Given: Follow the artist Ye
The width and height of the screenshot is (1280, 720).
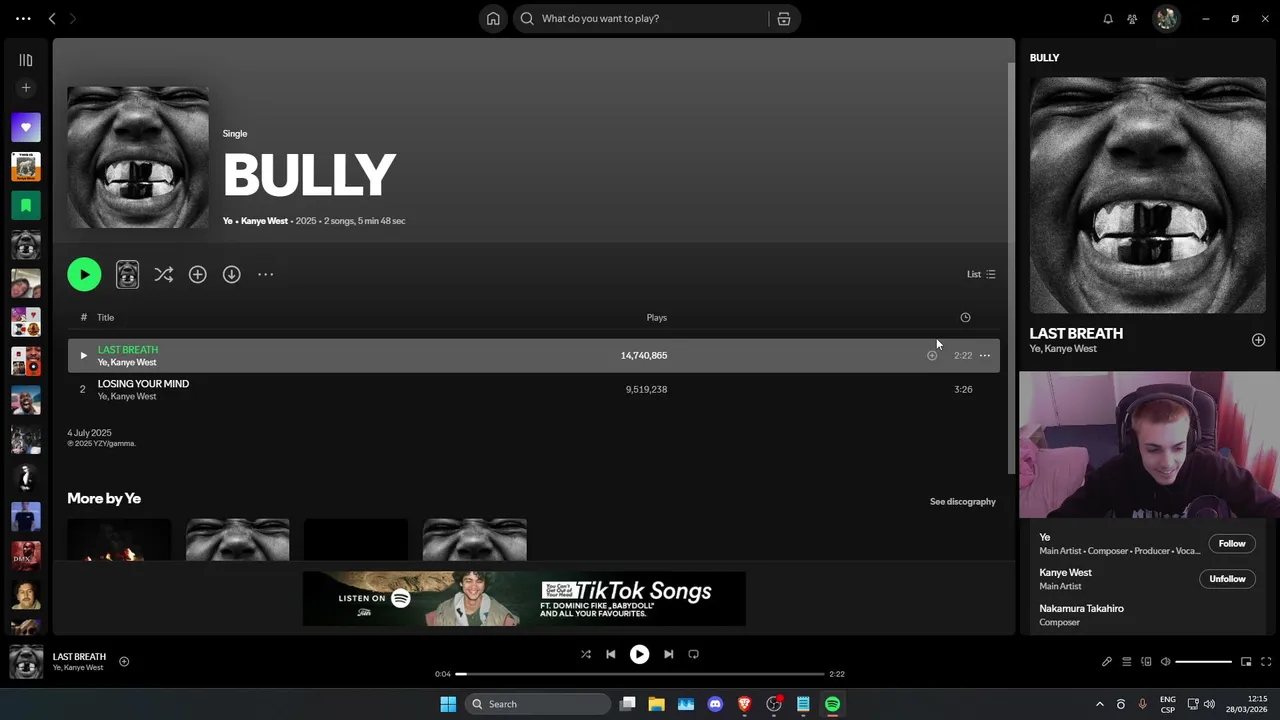Looking at the screenshot, I should click(x=1232, y=543).
